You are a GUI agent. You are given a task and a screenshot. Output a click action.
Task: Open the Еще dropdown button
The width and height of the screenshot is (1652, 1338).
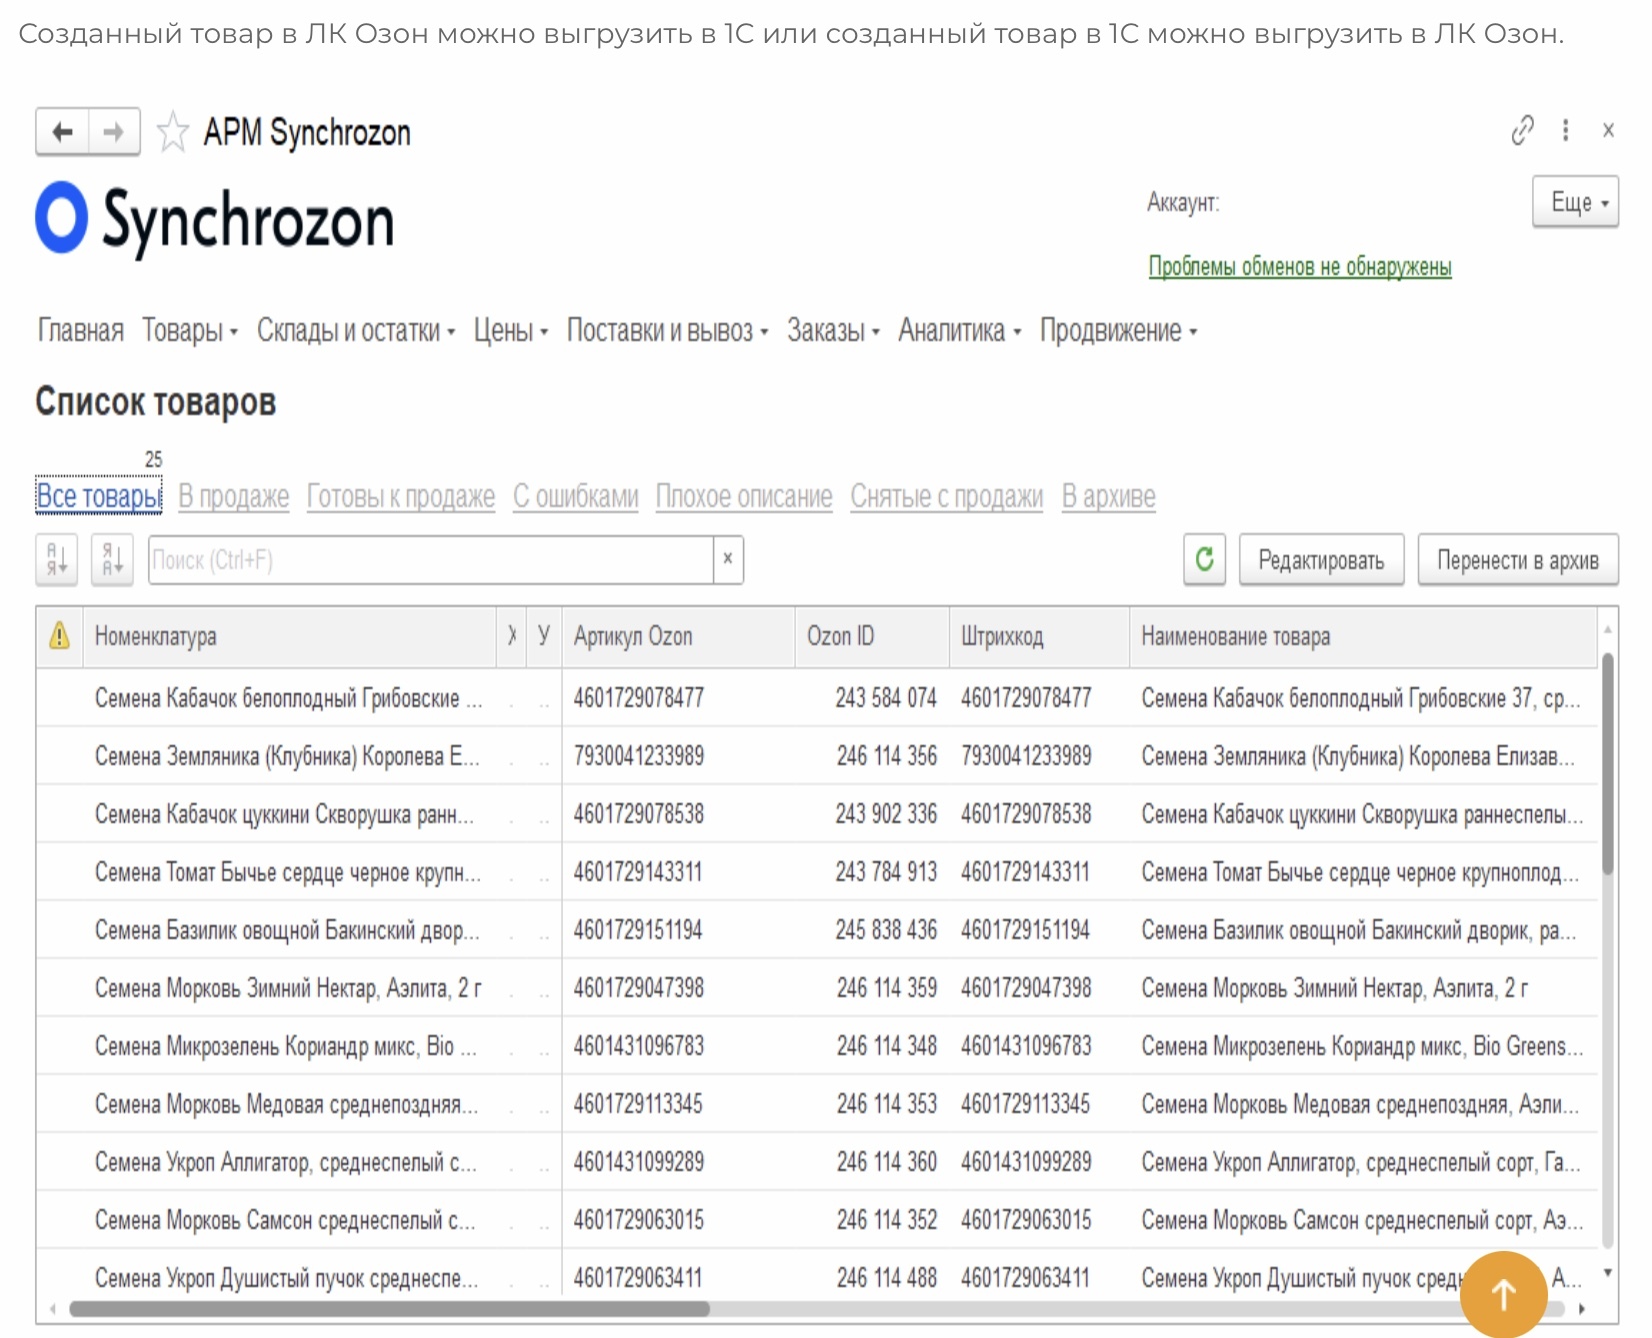point(1576,202)
